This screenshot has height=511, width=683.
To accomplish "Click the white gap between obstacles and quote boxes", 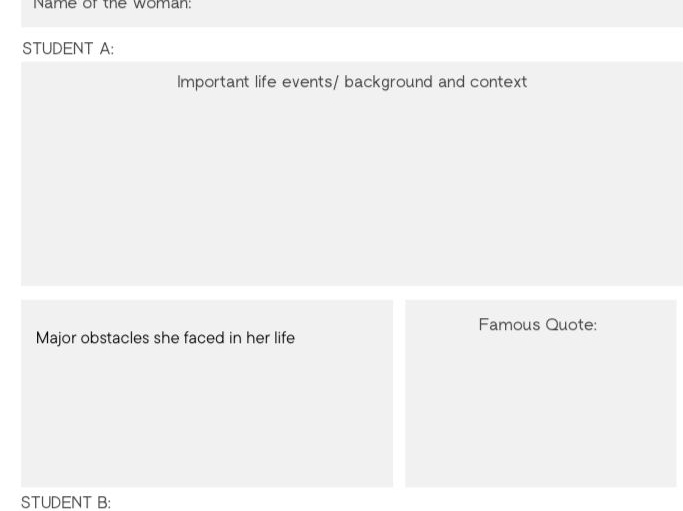I will pyautogui.click(x=399, y=393).
